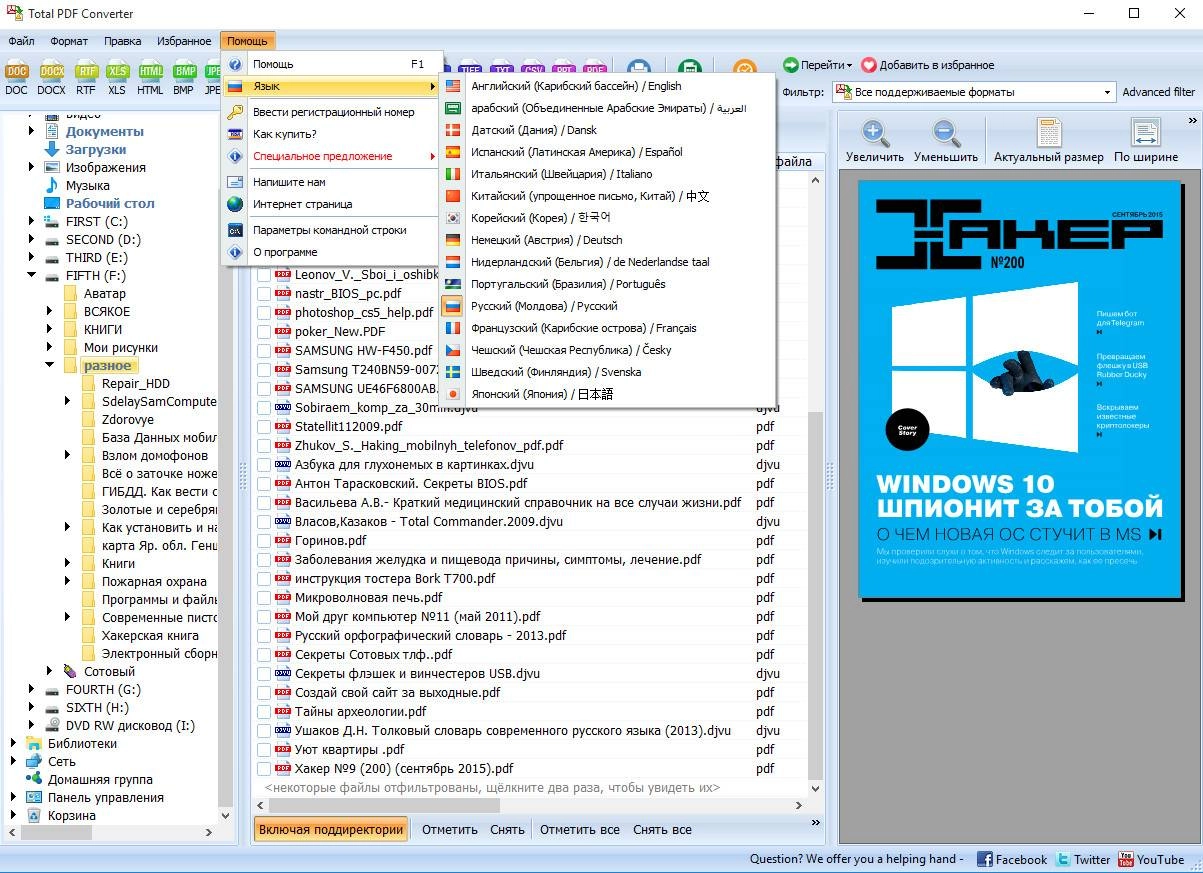Select Корейский language entry

click(608, 218)
